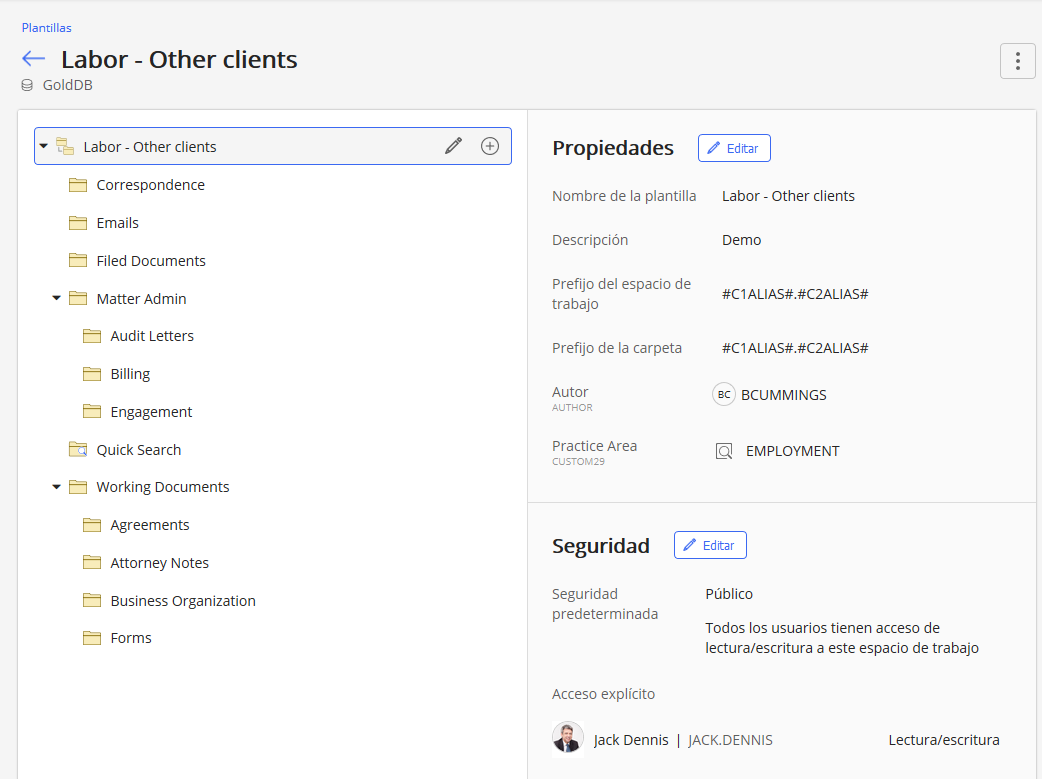Select the Correspondence folder
Screen dimensions: 1042x779
[150, 185]
